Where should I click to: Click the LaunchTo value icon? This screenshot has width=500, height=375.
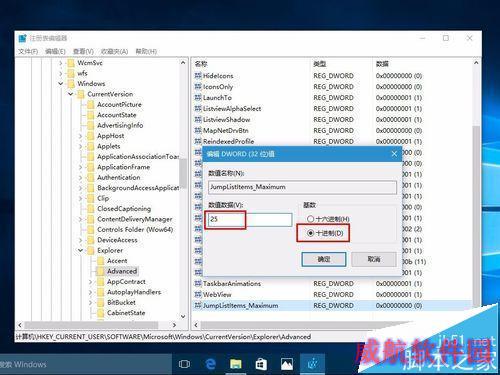[x=198, y=98]
